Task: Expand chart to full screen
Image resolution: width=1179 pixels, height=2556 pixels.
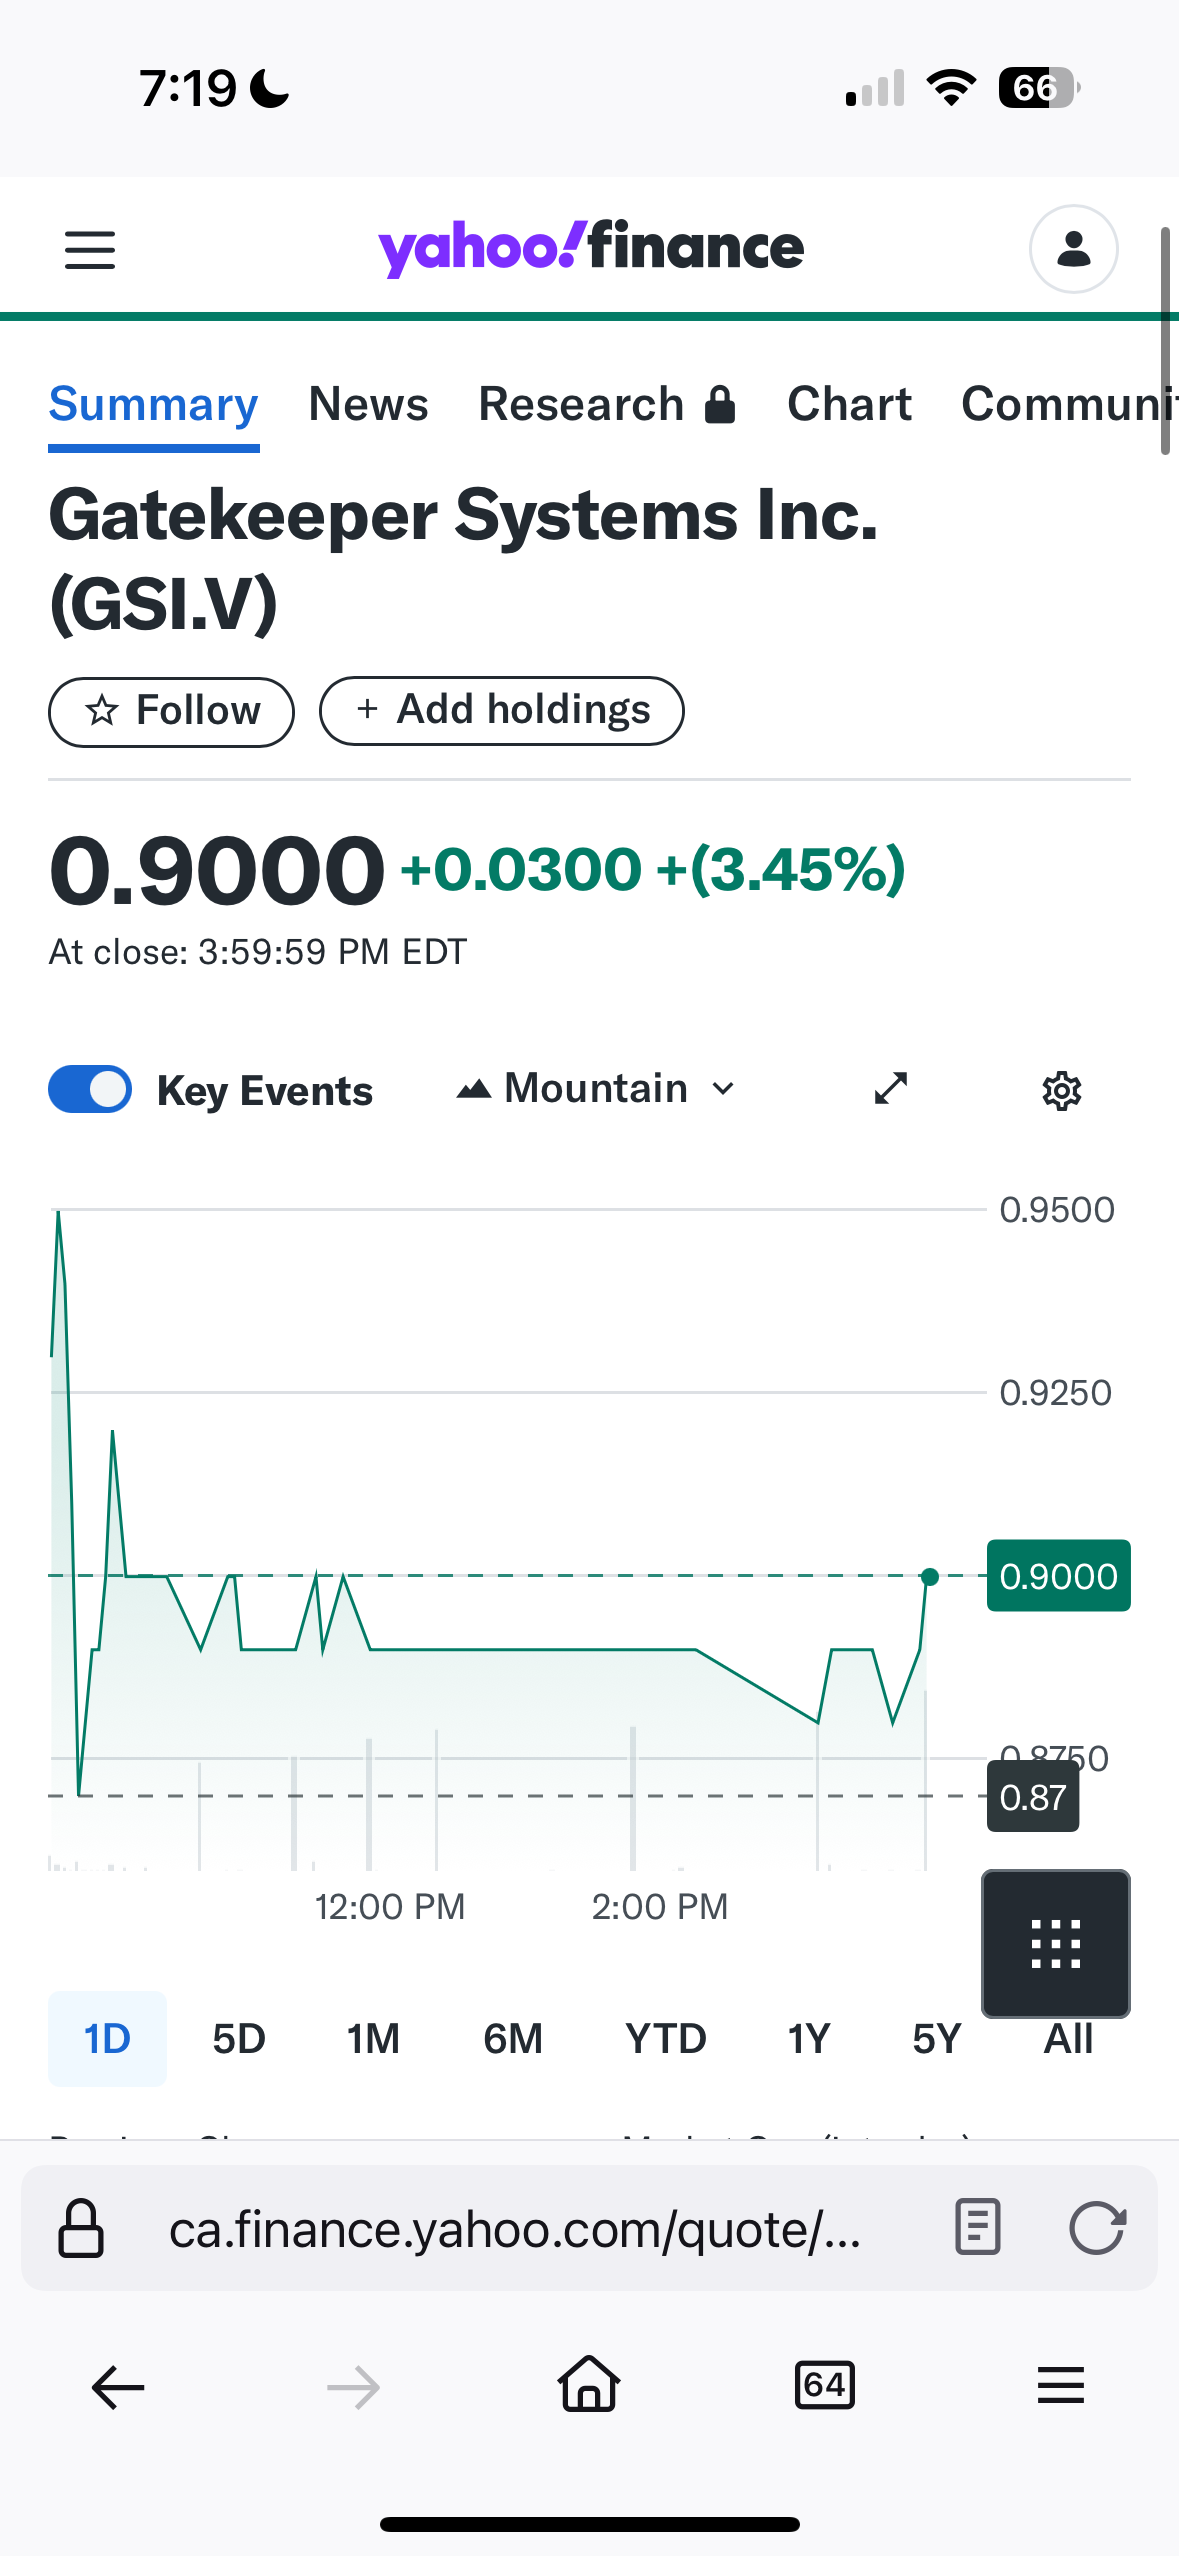Action: point(890,1089)
